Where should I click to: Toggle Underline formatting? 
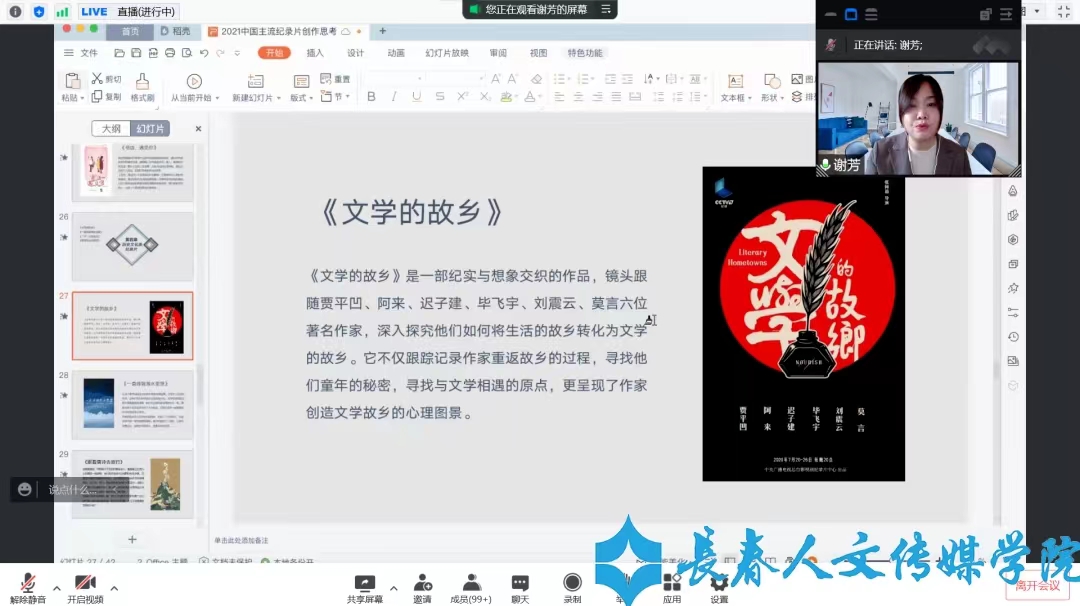coord(417,97)
